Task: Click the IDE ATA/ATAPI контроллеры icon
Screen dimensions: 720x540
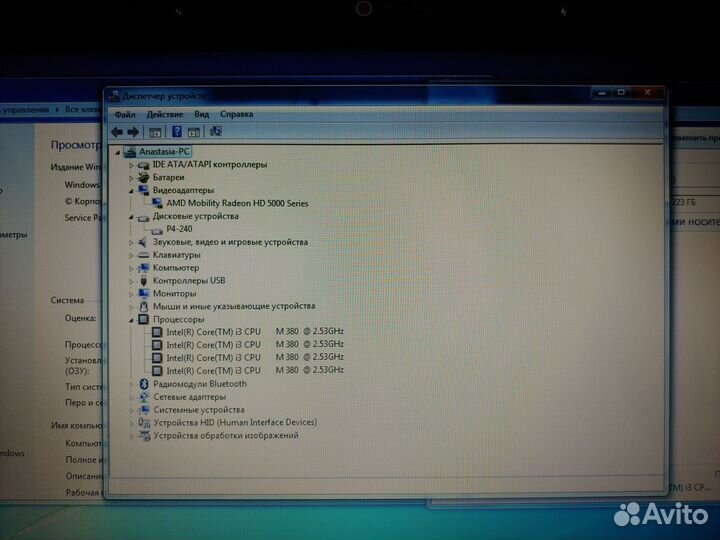Action: 144,165
